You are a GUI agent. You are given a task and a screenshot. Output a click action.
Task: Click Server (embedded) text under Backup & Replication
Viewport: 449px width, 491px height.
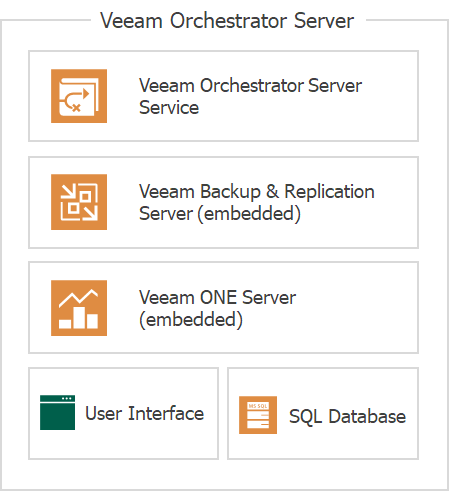pyautogui.click(x=220, y=213)
